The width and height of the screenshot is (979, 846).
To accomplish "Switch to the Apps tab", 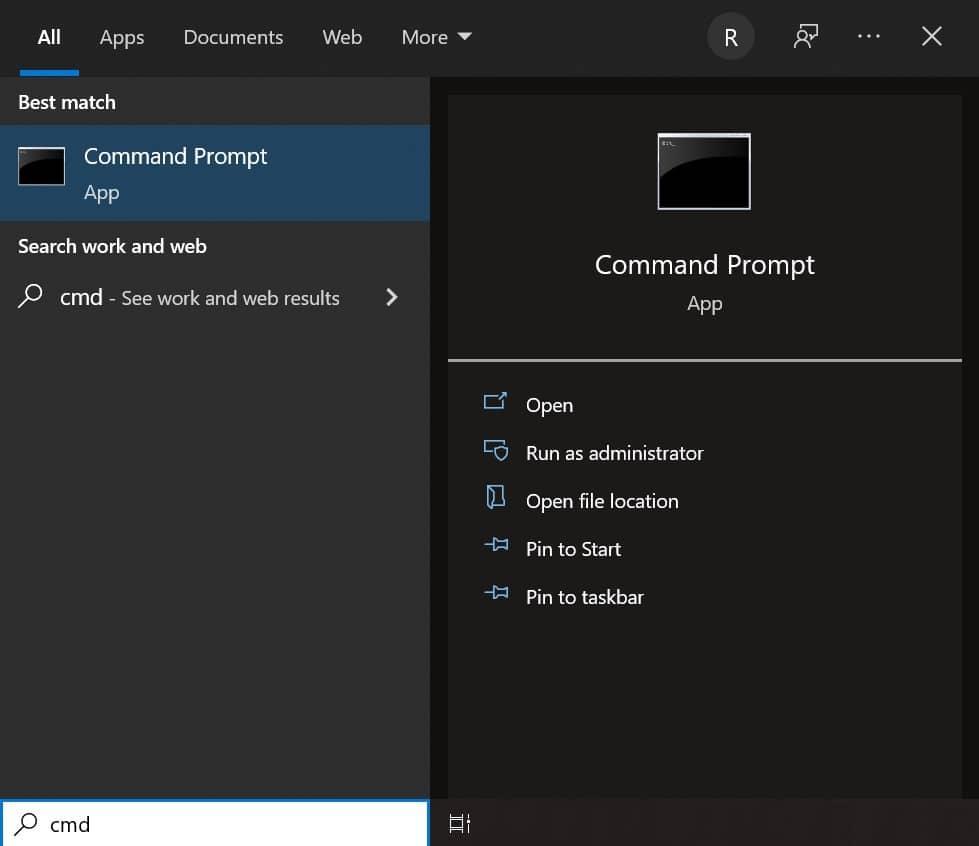I will (122, 37).
